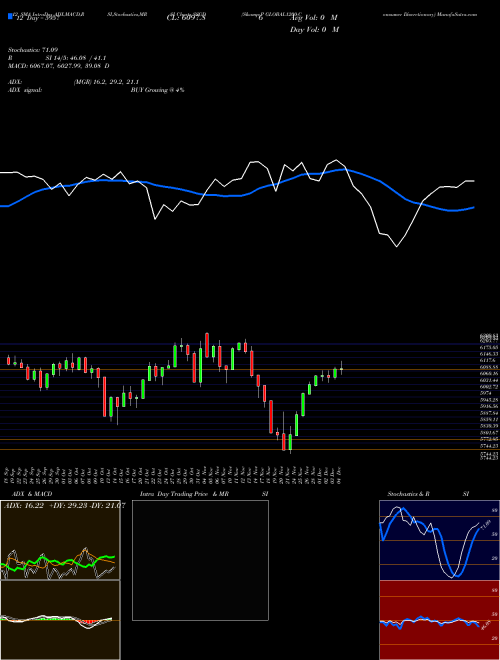Image resolution: width=500 pixels, height=660 pixels.
Task: Click the 'ADX signal:' label
Action: [24, 90]
